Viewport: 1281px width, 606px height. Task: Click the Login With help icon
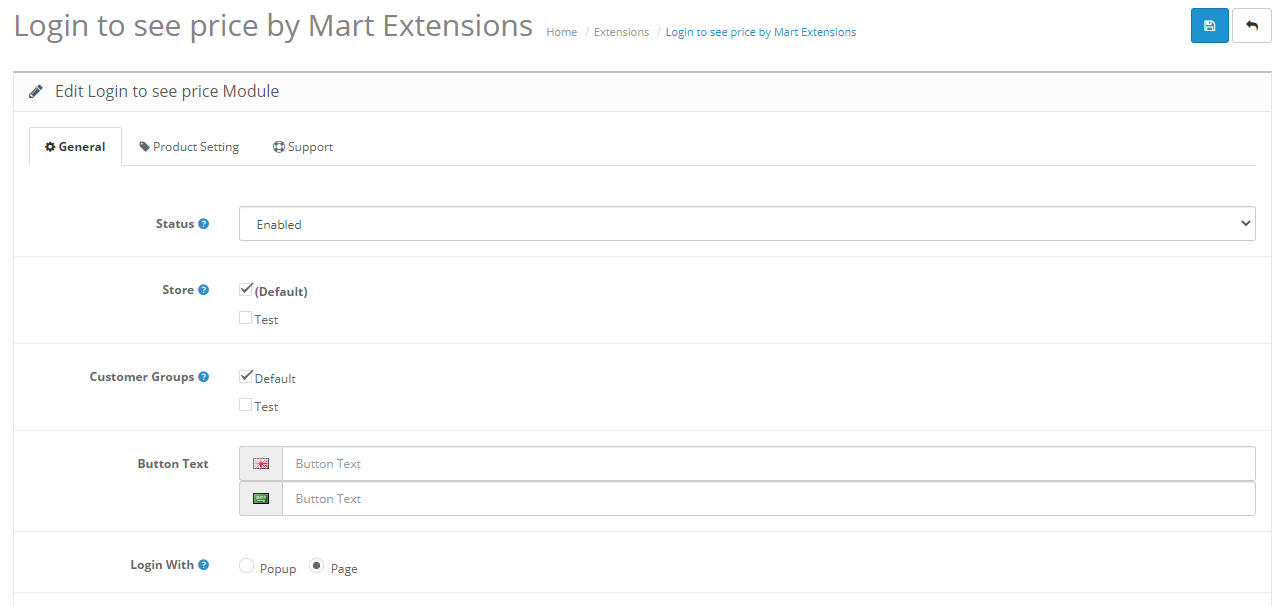(204, 565)
